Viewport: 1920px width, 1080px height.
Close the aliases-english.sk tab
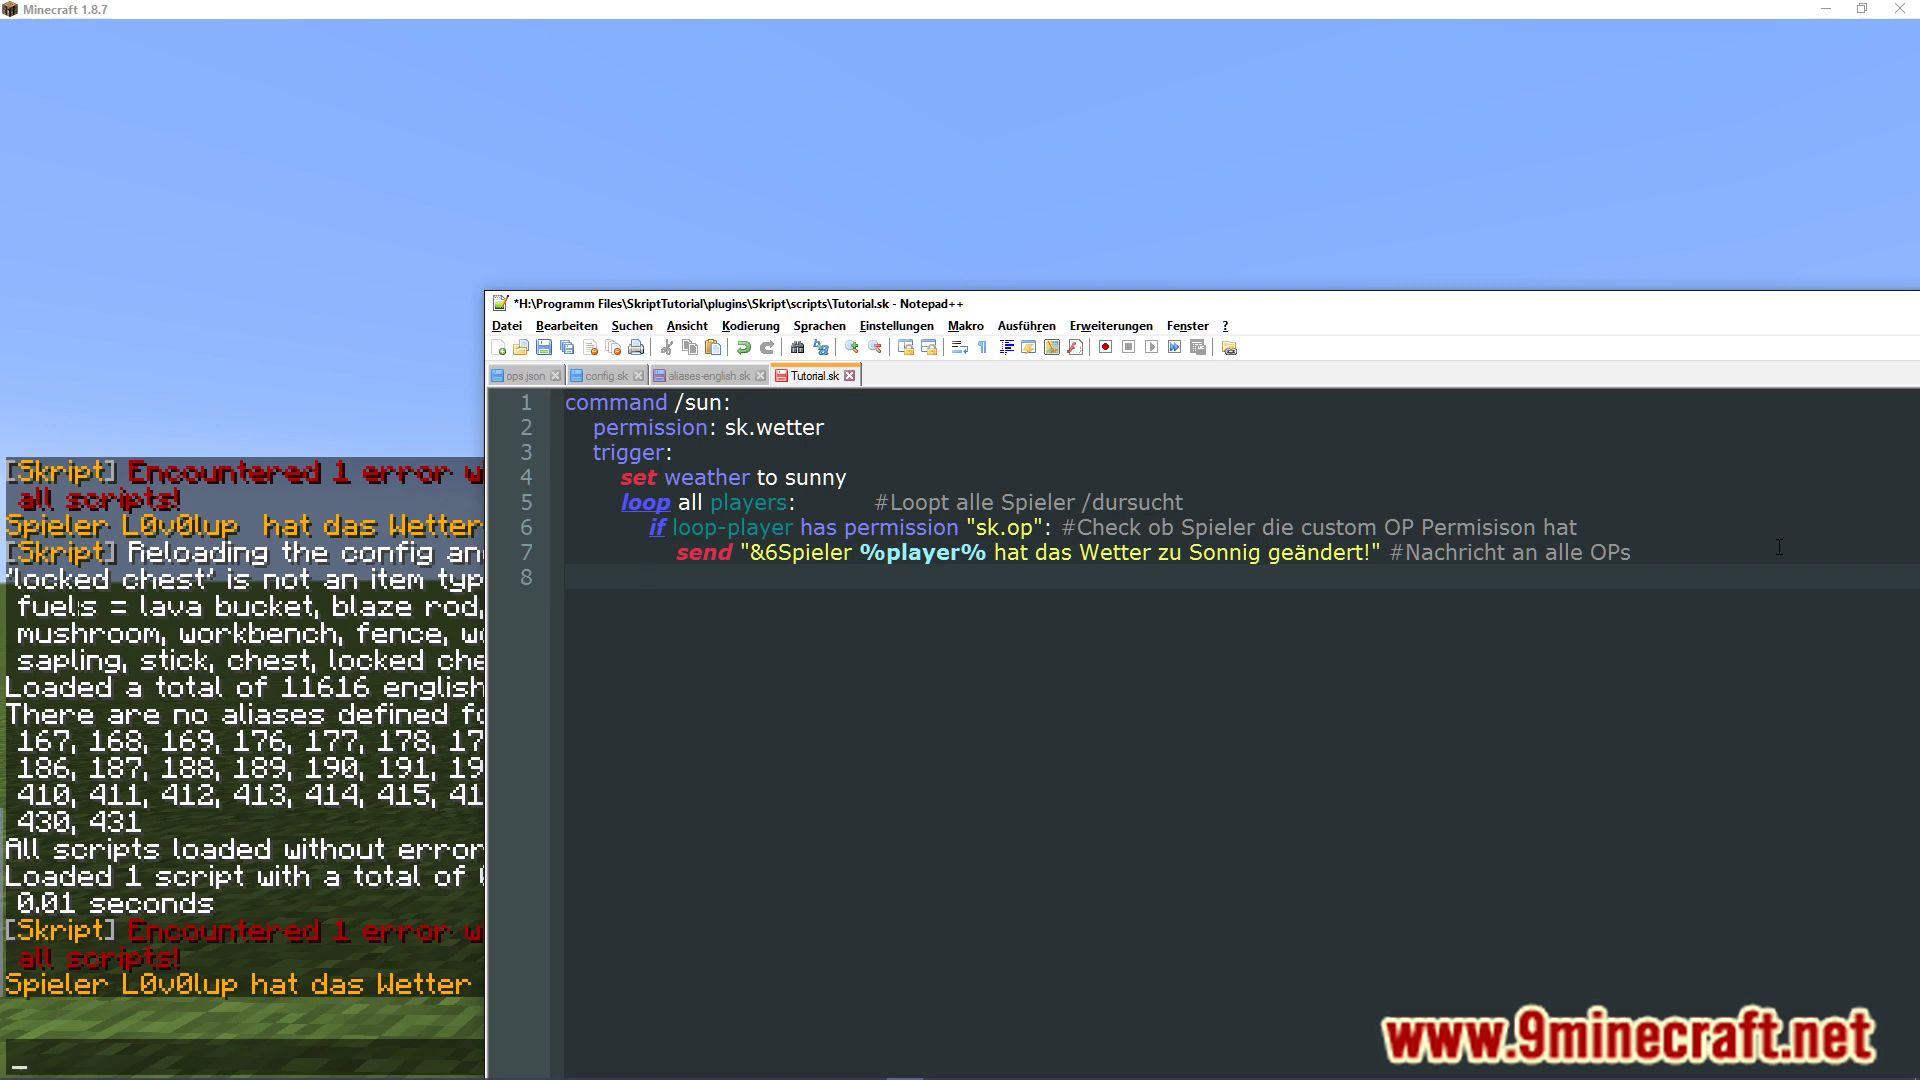pos(760,376)
